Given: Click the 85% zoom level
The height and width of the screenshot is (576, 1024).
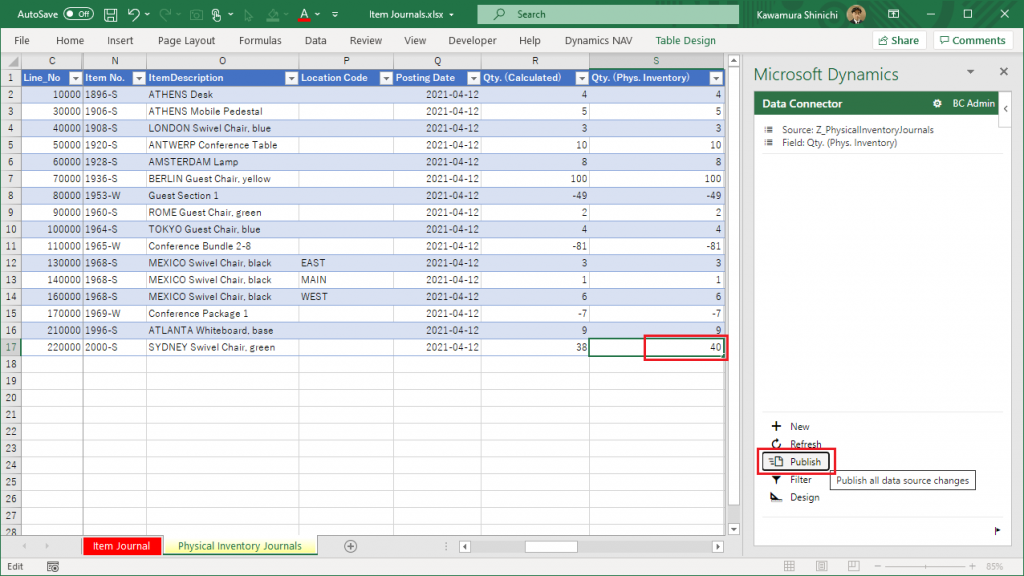Looking at the screenshot, I should tap(995, 566).
